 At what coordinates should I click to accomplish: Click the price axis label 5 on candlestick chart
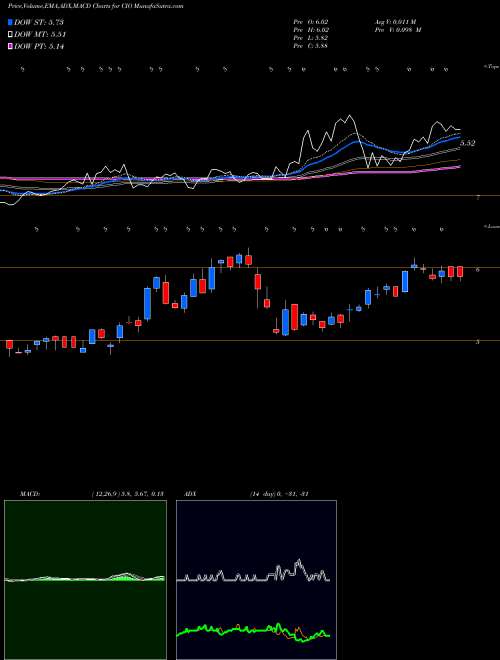click(x=477, y=342)
